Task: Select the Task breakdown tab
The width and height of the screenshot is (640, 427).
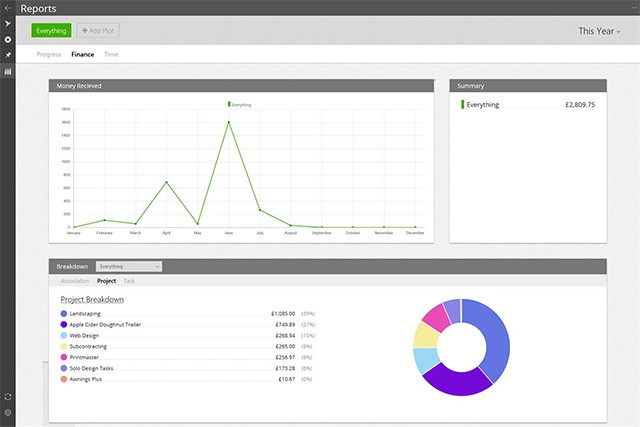Action: click(130, 281)
